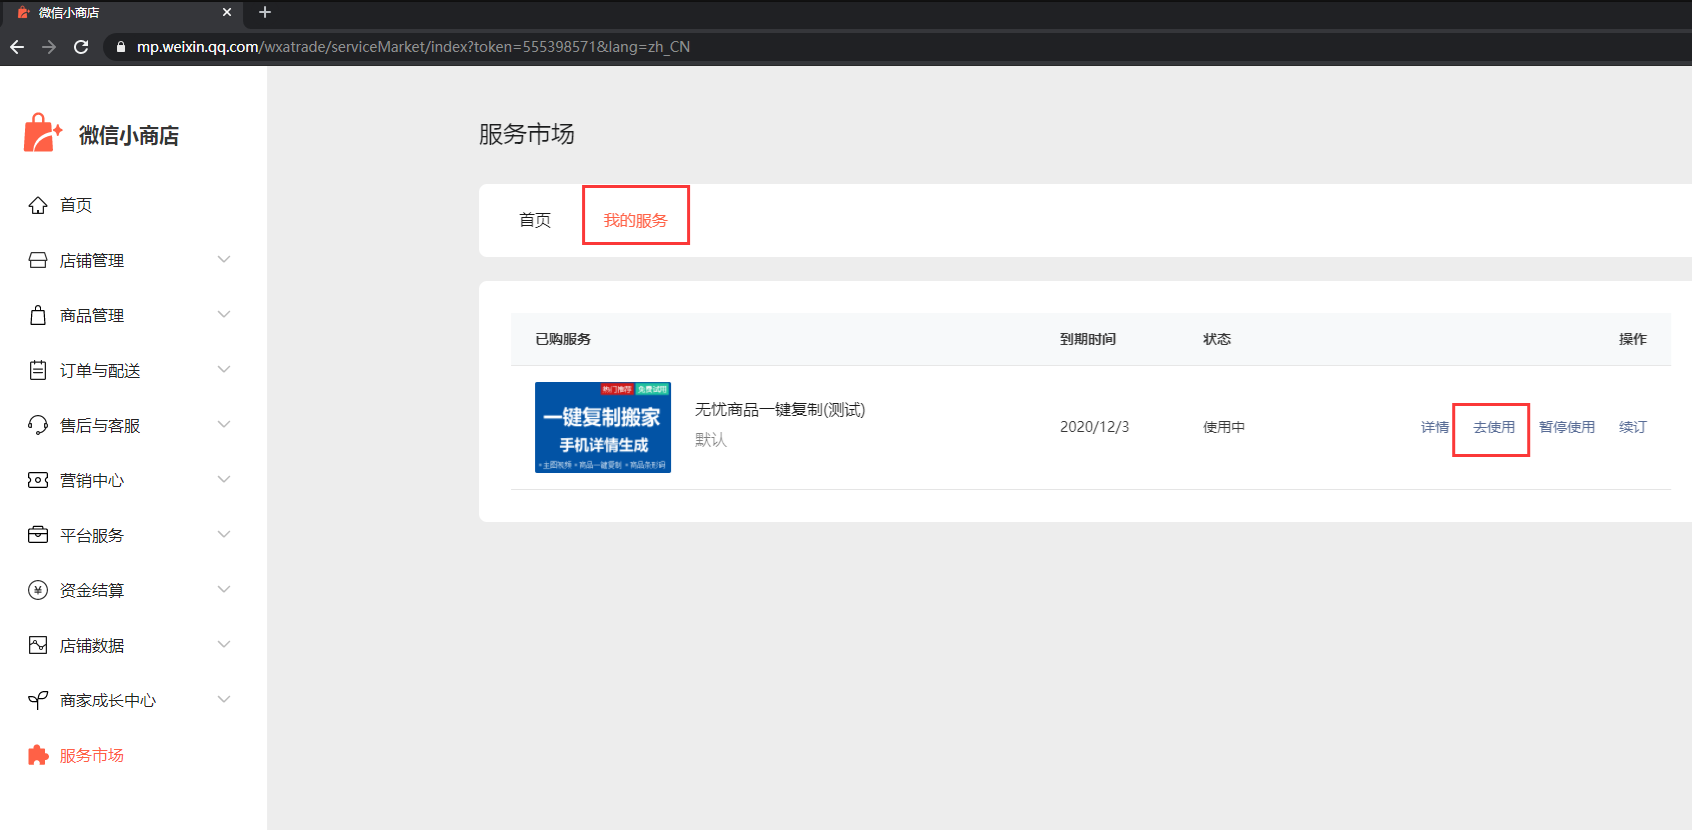Click the 一键复制搬家 service thumbnail
This screenshot has height=830, width=1692.
[603, 427]
